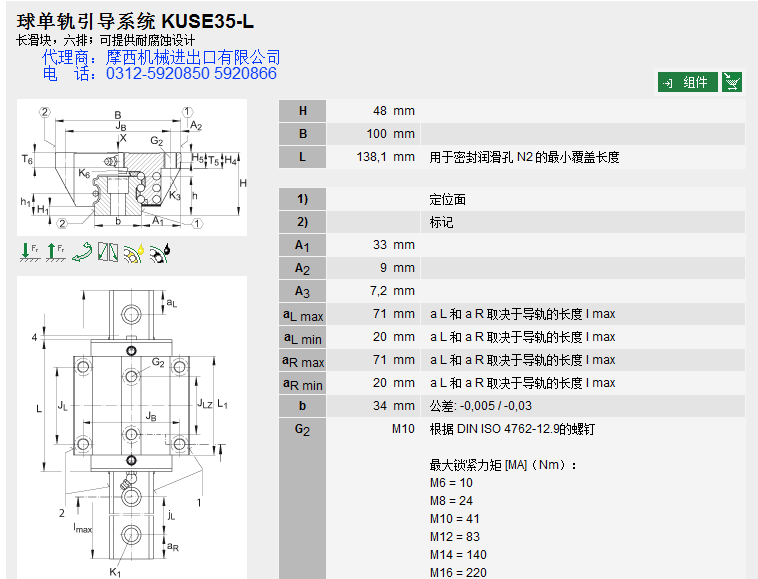
Task: Open the top-view carriage drawing
Action: pos(132,428)
